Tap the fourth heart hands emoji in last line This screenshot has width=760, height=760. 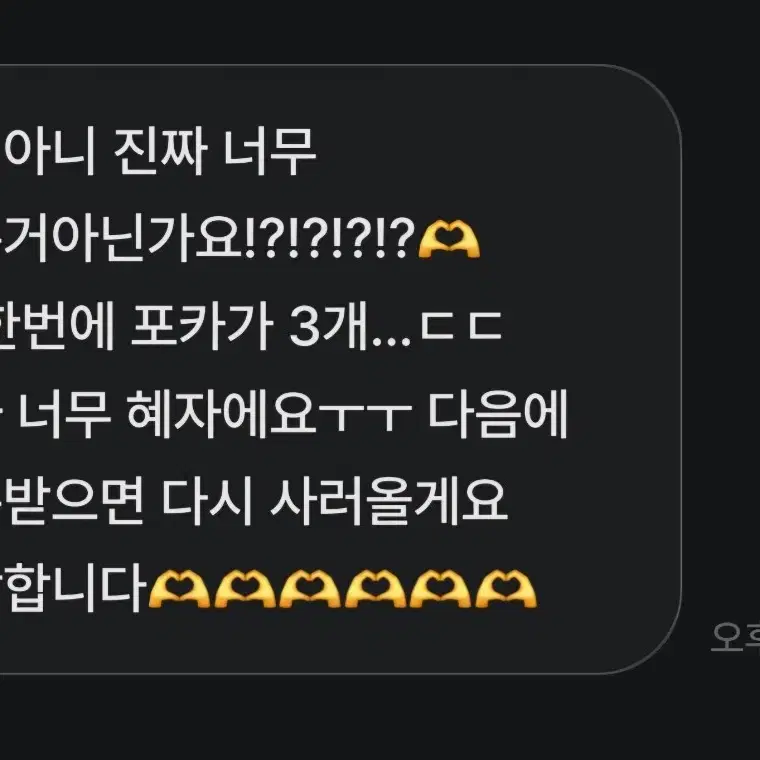(x=375, y=589)
